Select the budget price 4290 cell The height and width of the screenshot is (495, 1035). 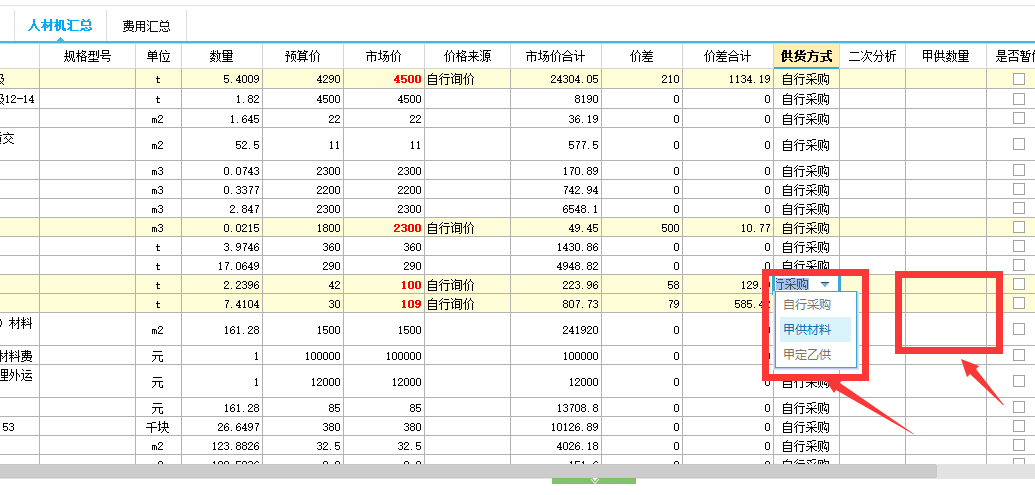click(303, 79)
